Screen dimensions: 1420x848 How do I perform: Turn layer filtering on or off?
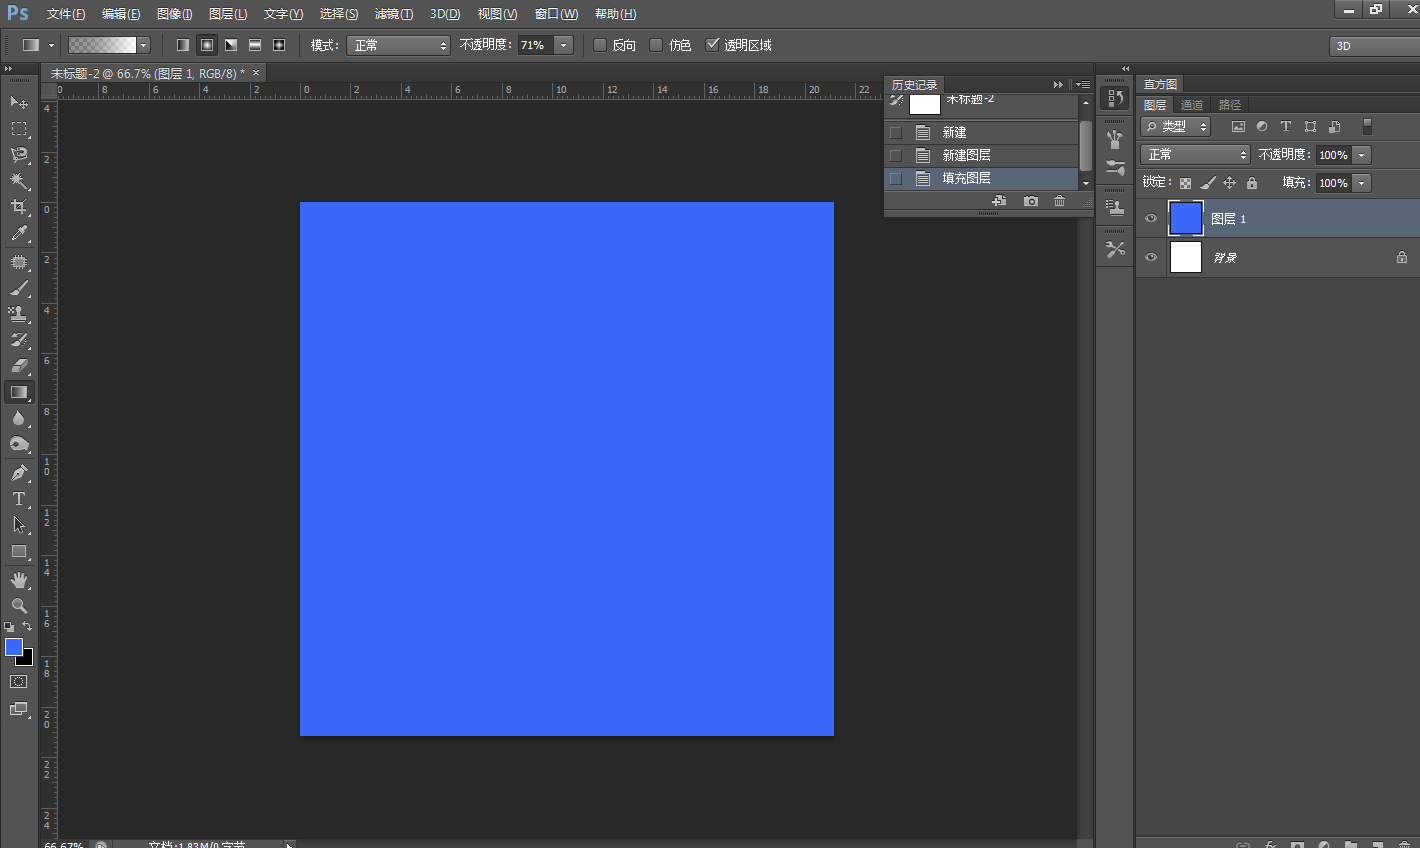pyautogui.click(x=1367, y=127)
